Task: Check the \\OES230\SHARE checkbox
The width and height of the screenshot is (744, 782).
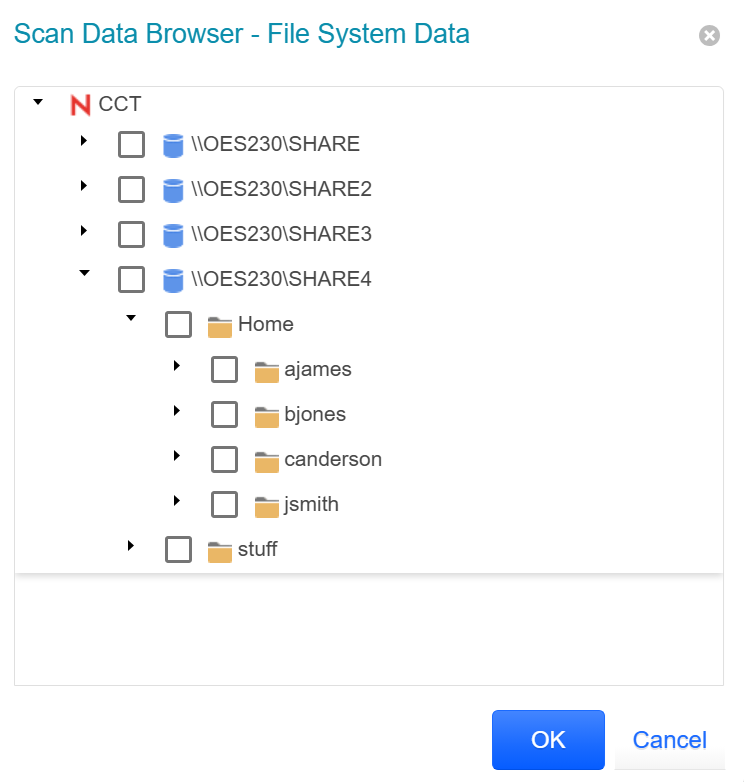Action: click(131, 145)
